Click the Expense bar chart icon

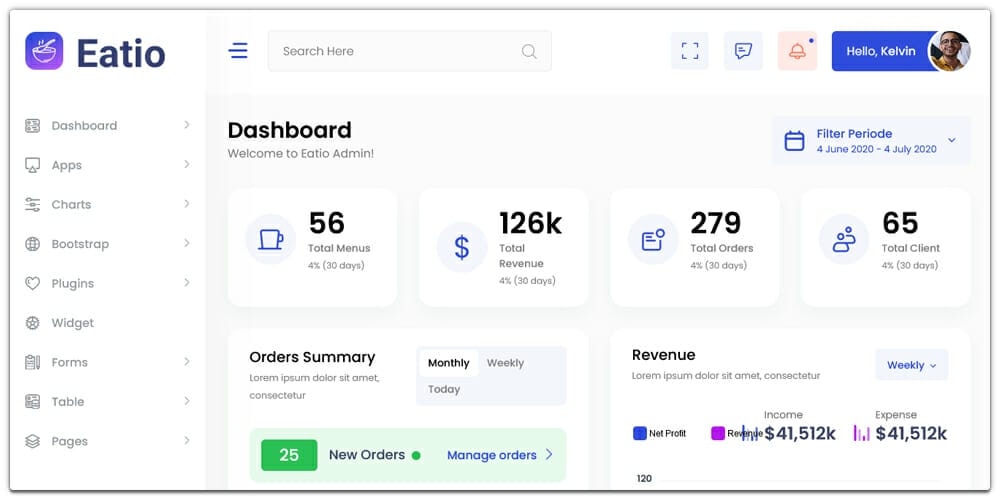pos(862,434)
